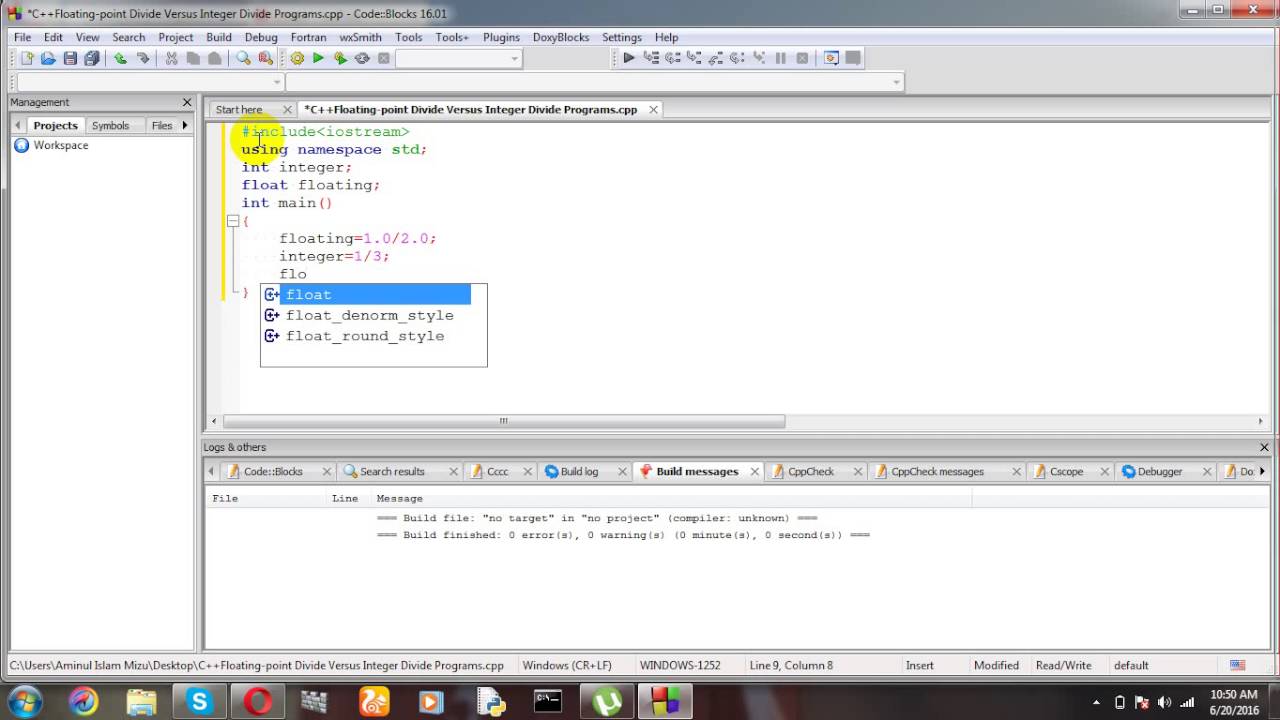The image size is (1280, 720).
Task: Click the Cut scissors icon
Action: (171, 58)
